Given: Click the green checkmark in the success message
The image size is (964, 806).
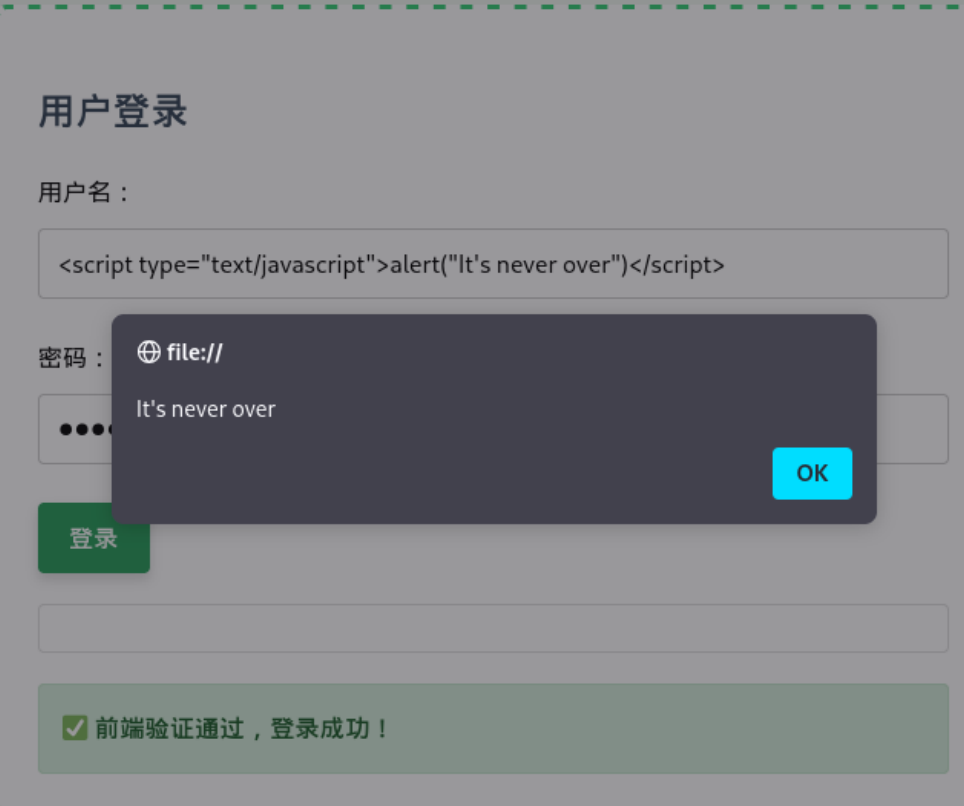Looking at the screenshot, I should [x=75, y=728].
